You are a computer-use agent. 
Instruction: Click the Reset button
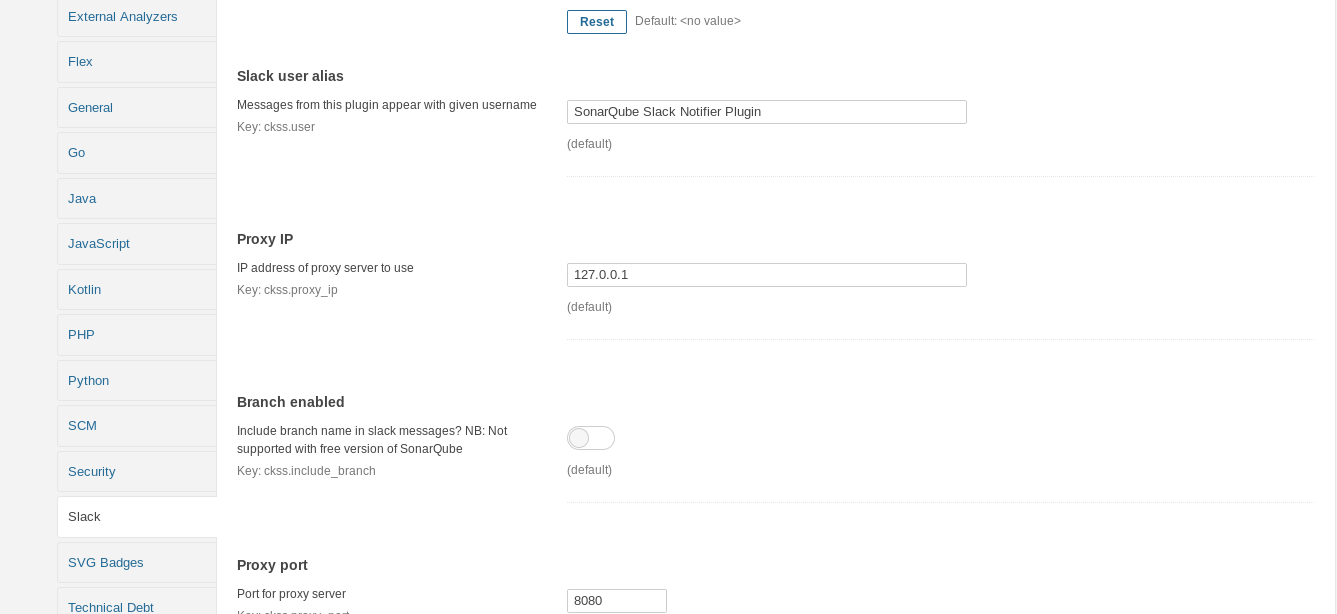pyautogui.click(x=596, y=22)
